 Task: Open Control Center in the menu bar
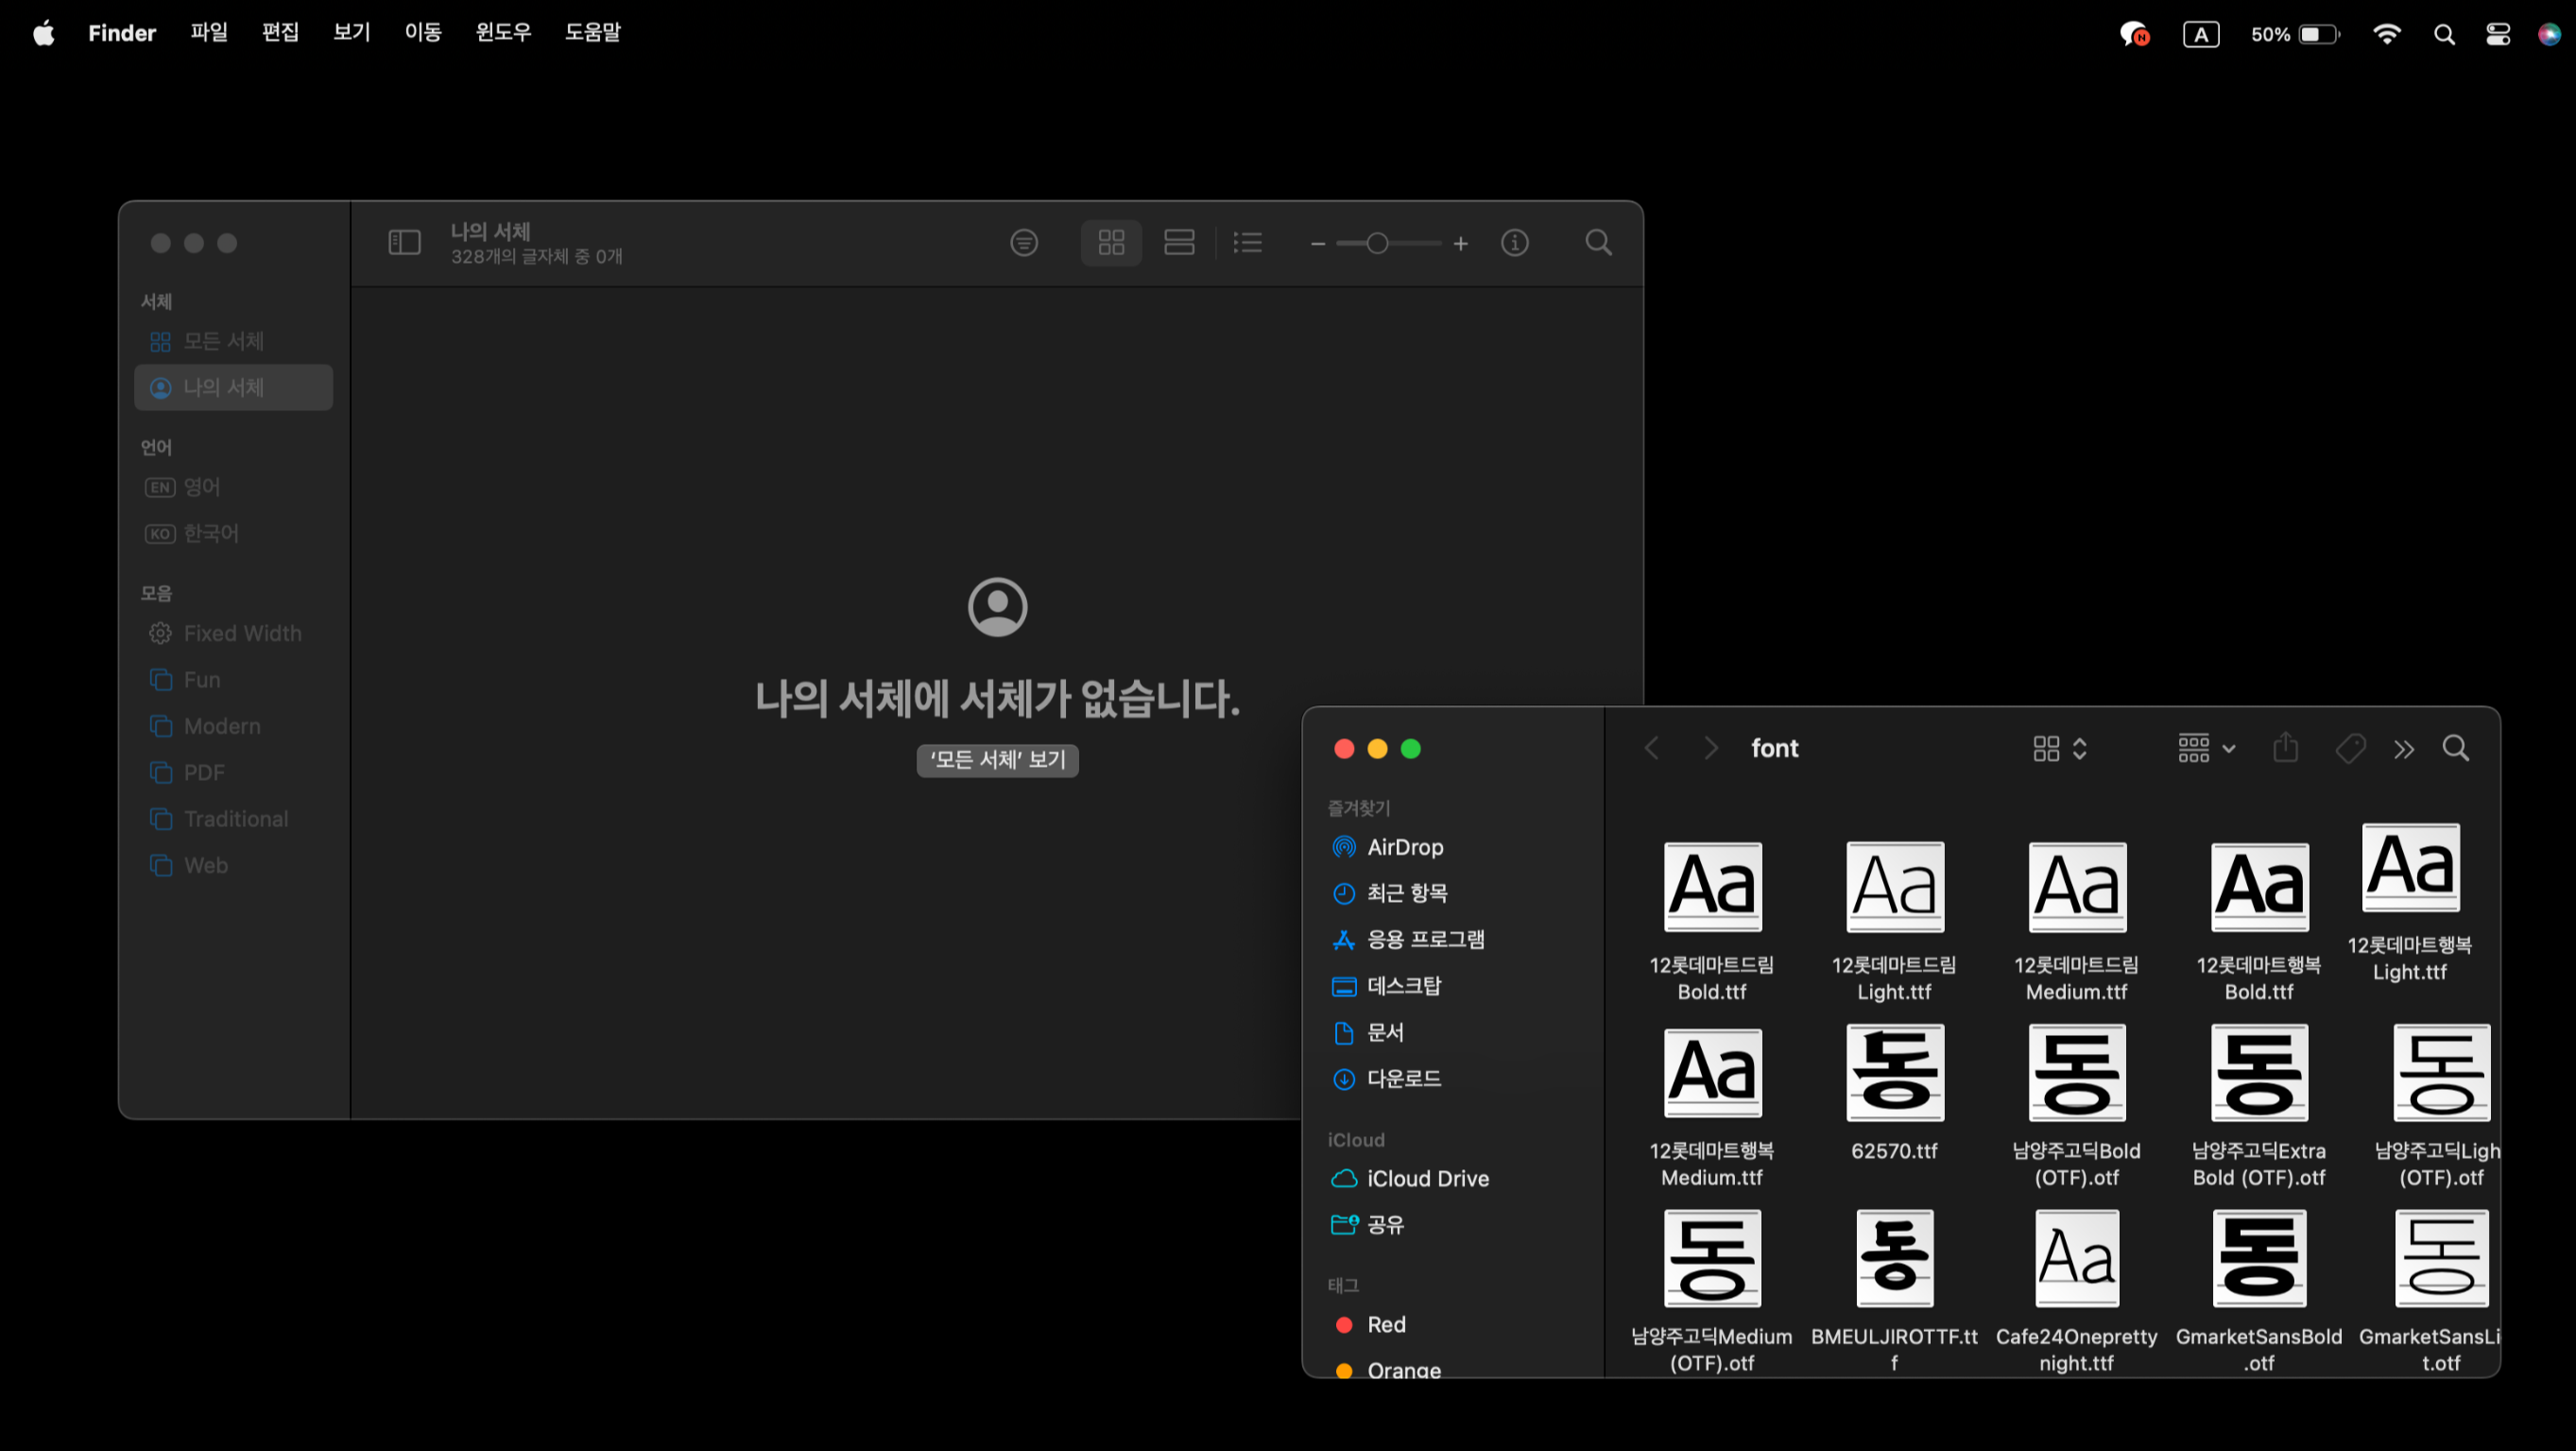(2497, 34)
